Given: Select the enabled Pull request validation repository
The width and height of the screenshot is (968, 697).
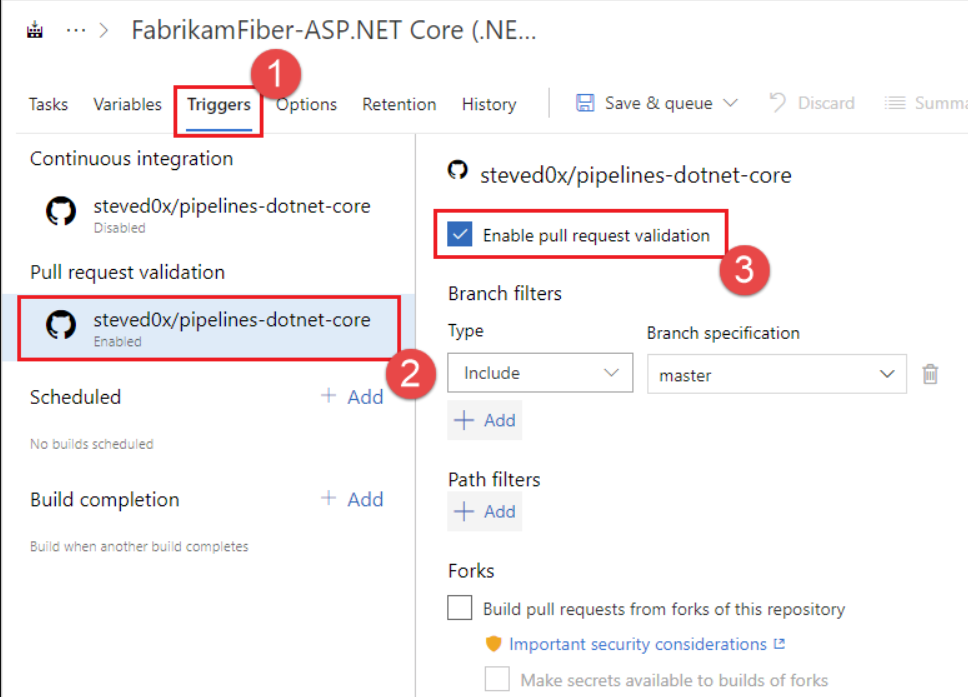Looking at the screenshot, I should 209,328.
